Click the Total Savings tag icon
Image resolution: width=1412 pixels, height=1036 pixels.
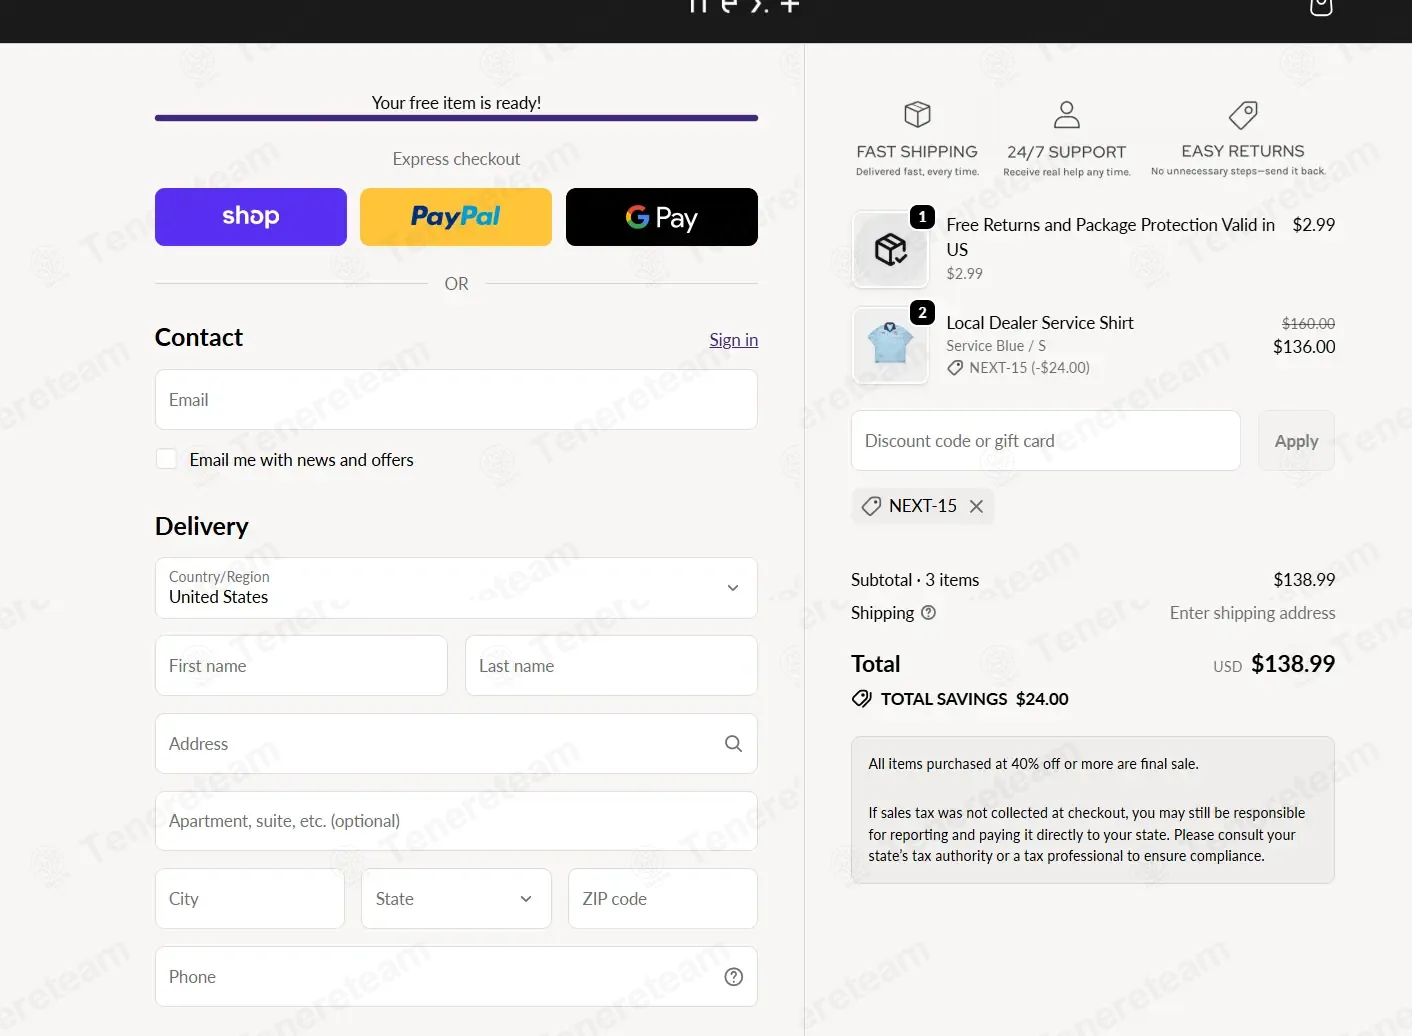point(862,699)
